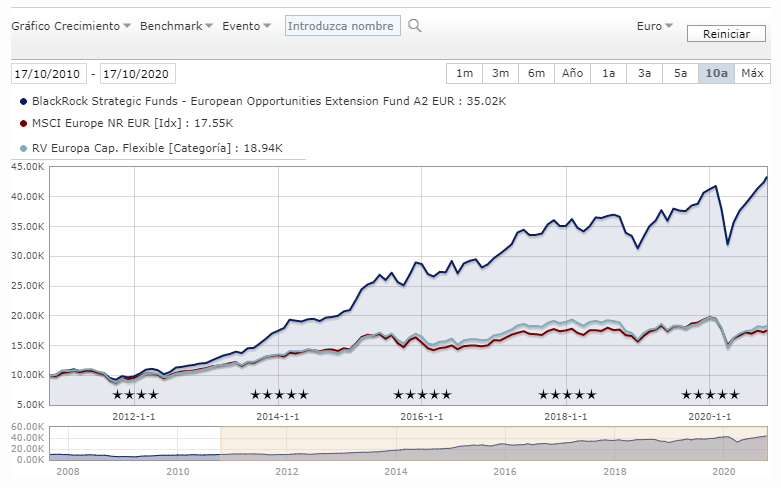Click the four-star rating near 2012-1-1
This screenshot has width=781, height=488.
[135, 395]
